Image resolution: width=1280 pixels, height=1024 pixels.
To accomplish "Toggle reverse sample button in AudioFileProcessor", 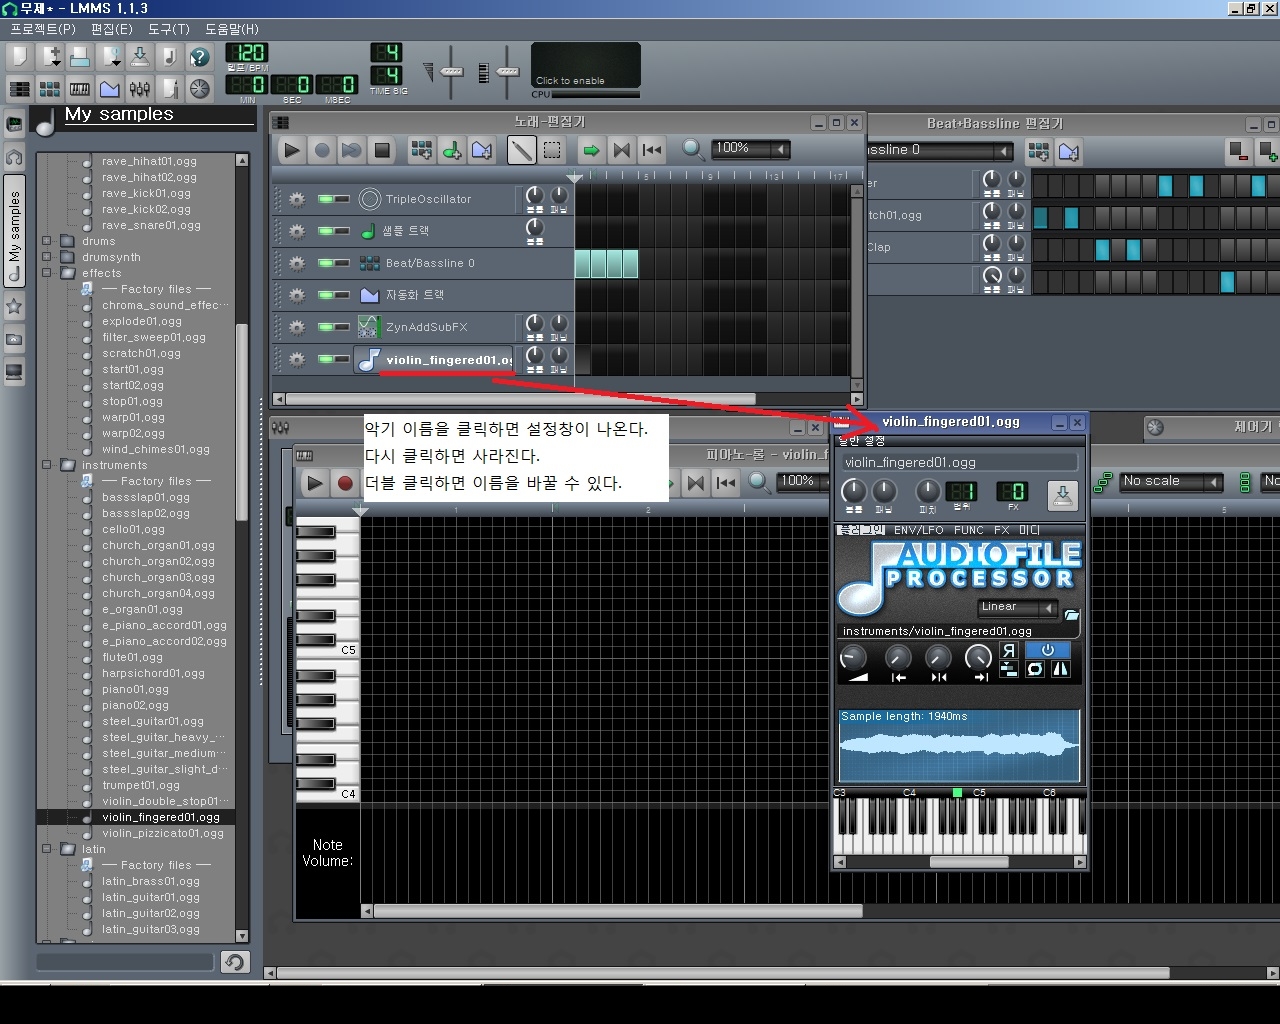I will pos(1009,651).
